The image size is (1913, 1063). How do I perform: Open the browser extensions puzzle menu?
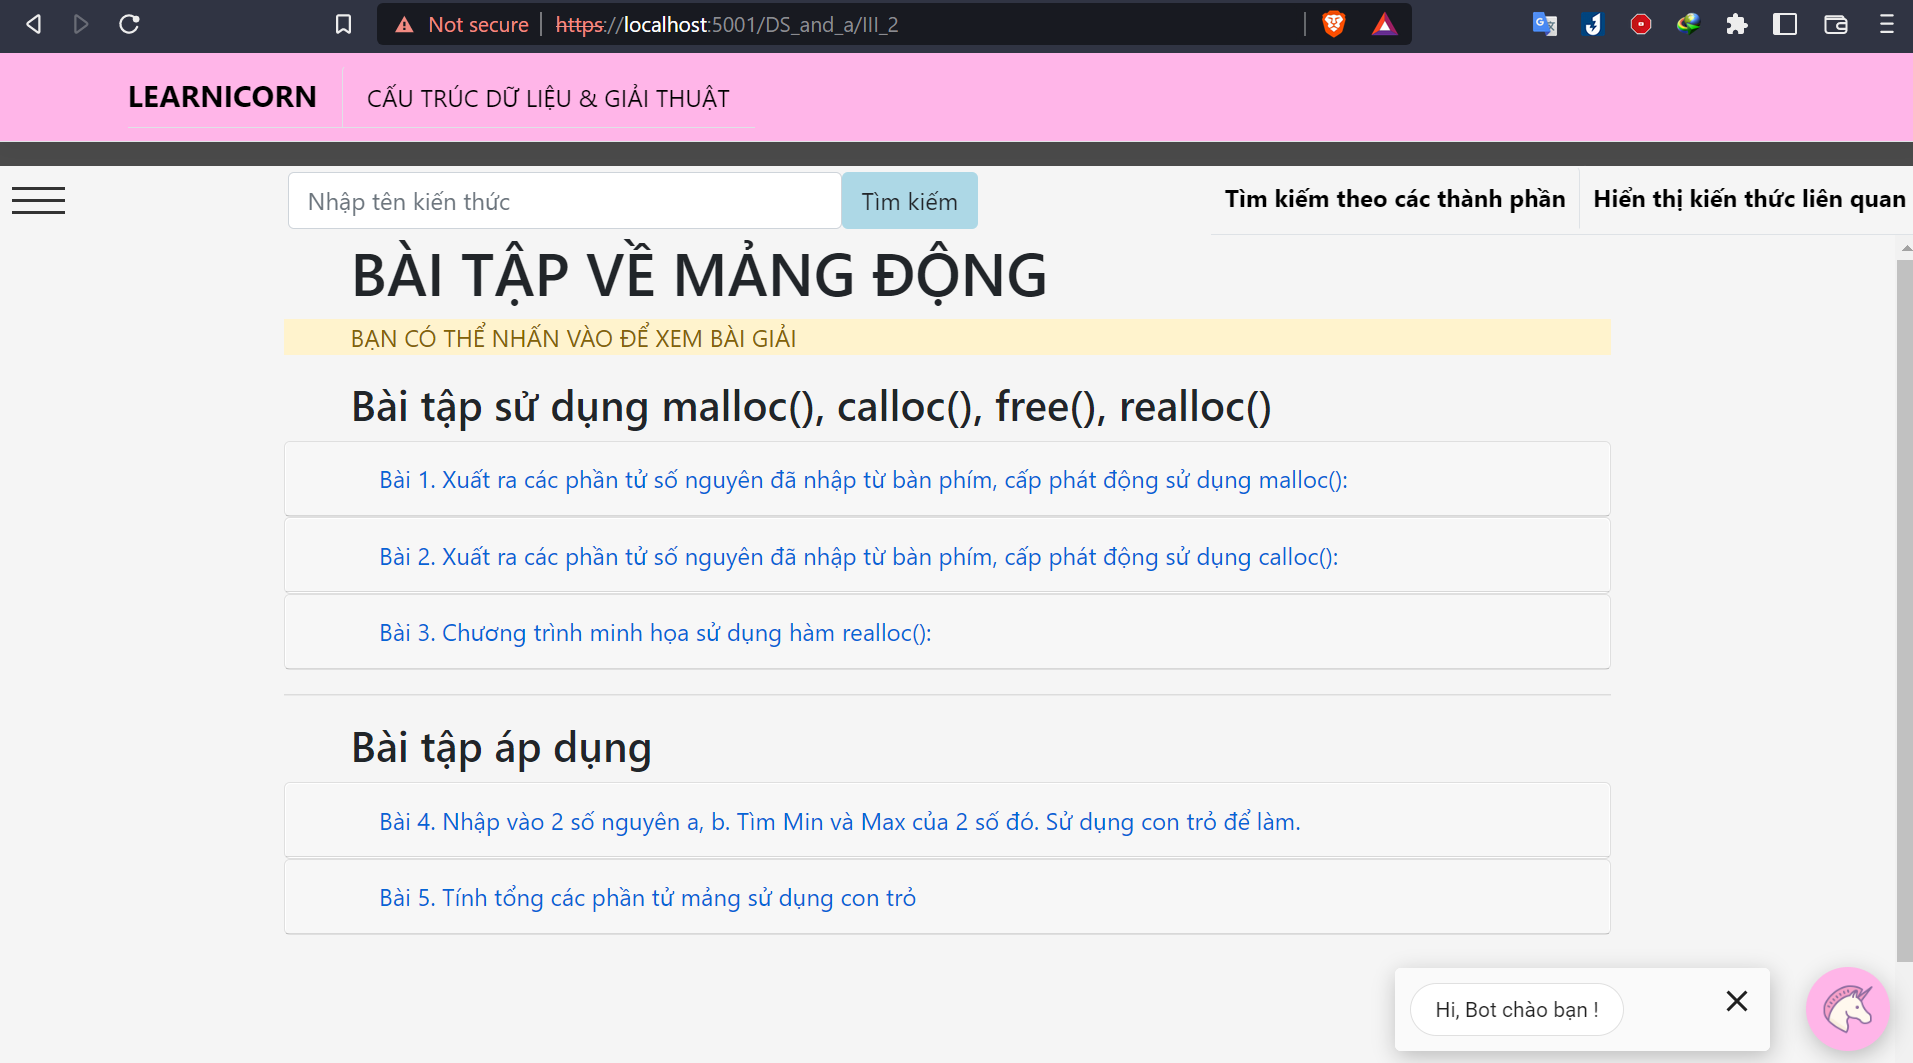(1737, 24)
